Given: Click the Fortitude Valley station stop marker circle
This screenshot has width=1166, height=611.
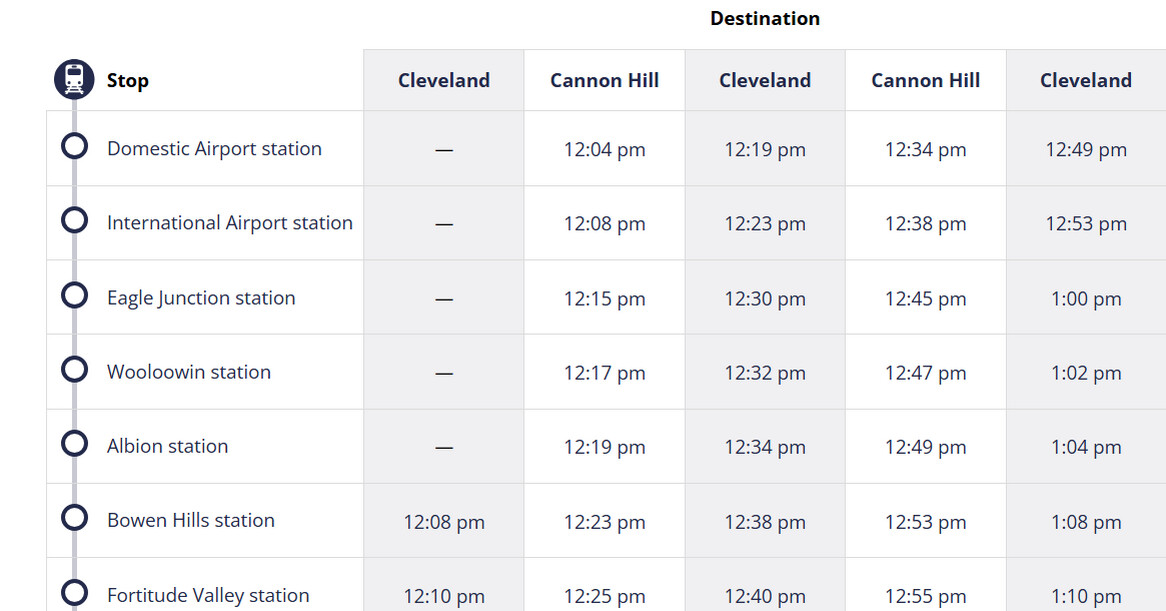Looking at the screenshot, I should pyautogui.click(x=74, y=592).
